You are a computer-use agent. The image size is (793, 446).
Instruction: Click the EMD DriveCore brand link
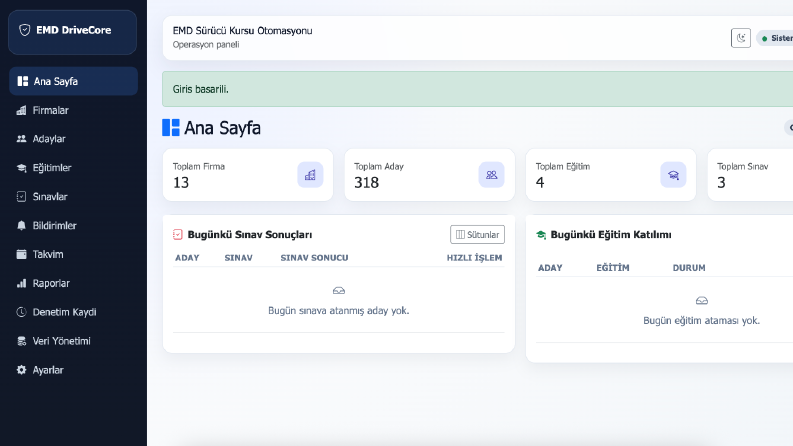72,32
